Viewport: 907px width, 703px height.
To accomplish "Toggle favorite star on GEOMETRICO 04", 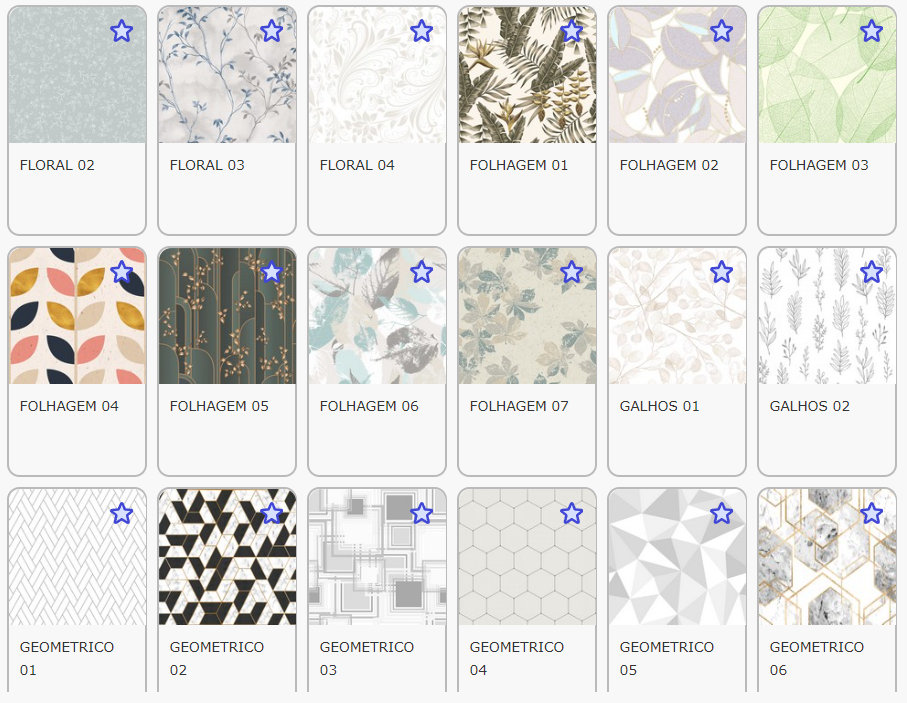I will 571,513.
